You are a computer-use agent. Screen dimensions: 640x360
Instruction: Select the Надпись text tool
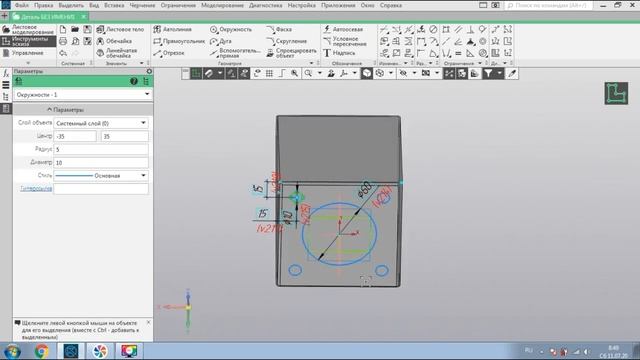coord(339,53)
